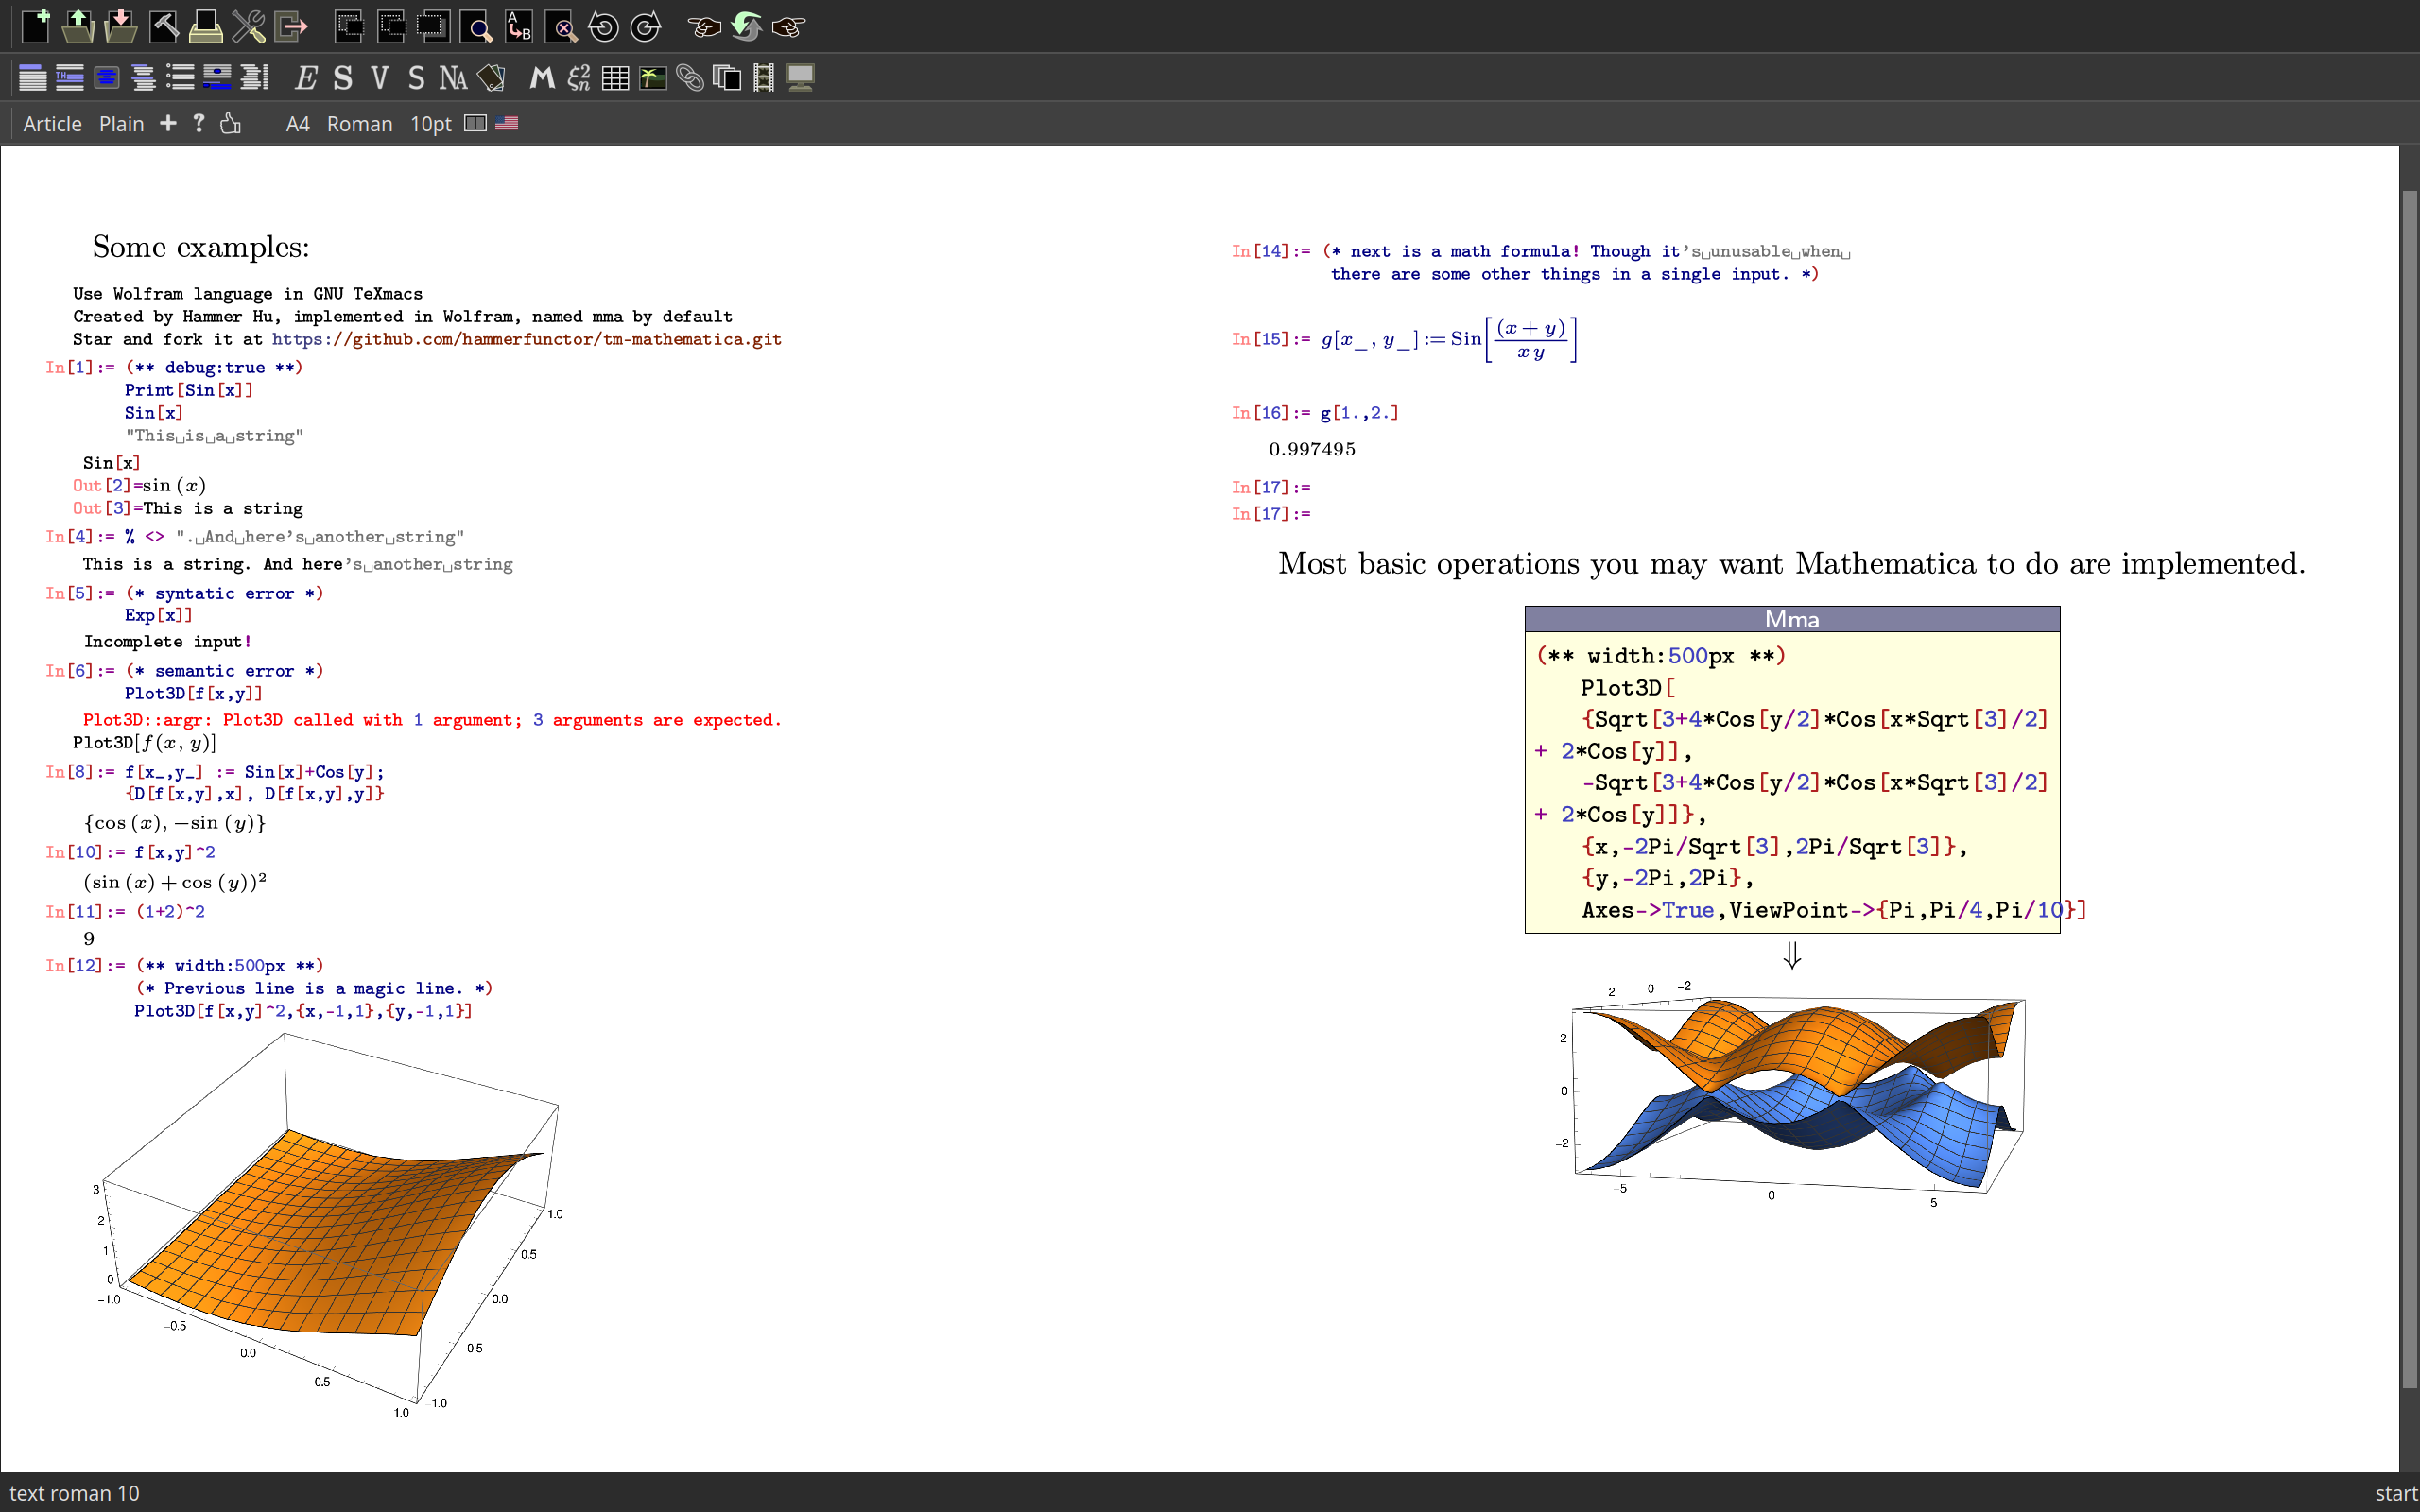The image size is (2420, 1512).
Task: Open the A4 page size menu
Action: pyautogui.click(x=297, y=124)
